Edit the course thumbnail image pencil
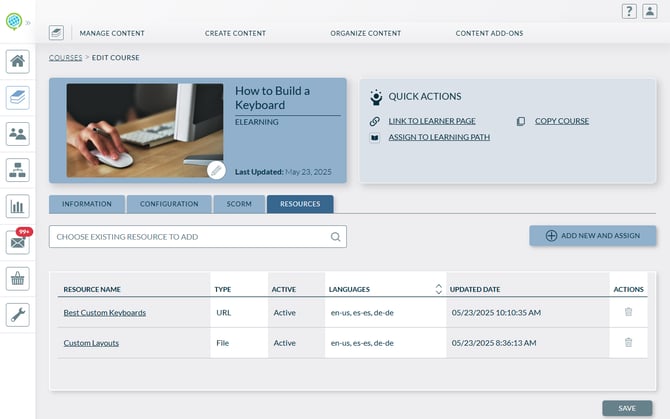The image size is (670, 419). pyautogui.click(x=216, y=170)
